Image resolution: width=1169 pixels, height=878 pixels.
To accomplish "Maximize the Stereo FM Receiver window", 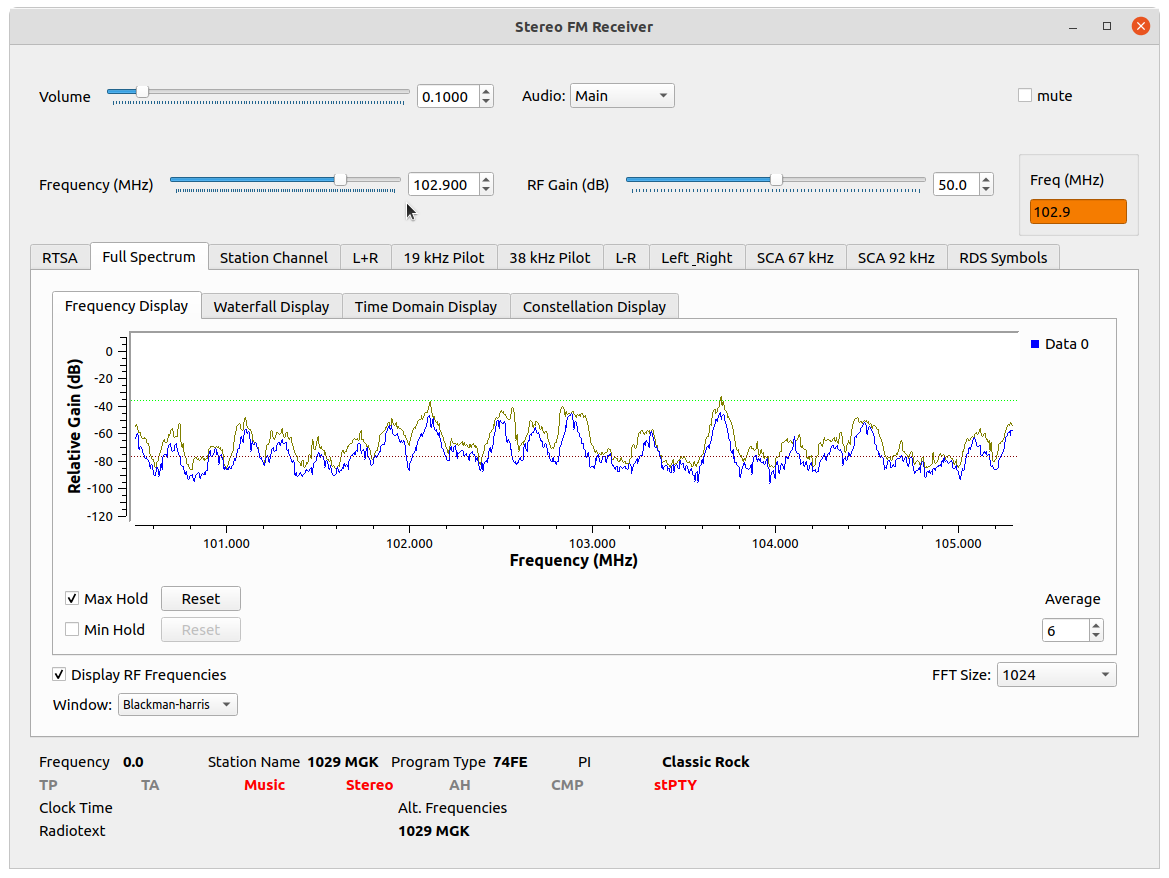I will pos(1107,27).
